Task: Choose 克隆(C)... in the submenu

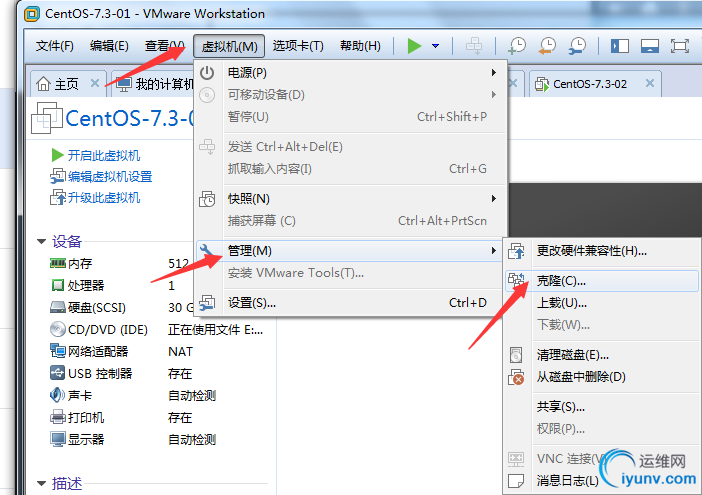Action: [x=602, y=281]
